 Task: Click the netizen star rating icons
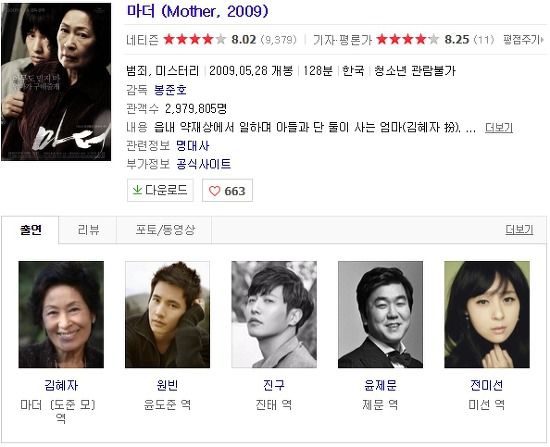point(195,39)
